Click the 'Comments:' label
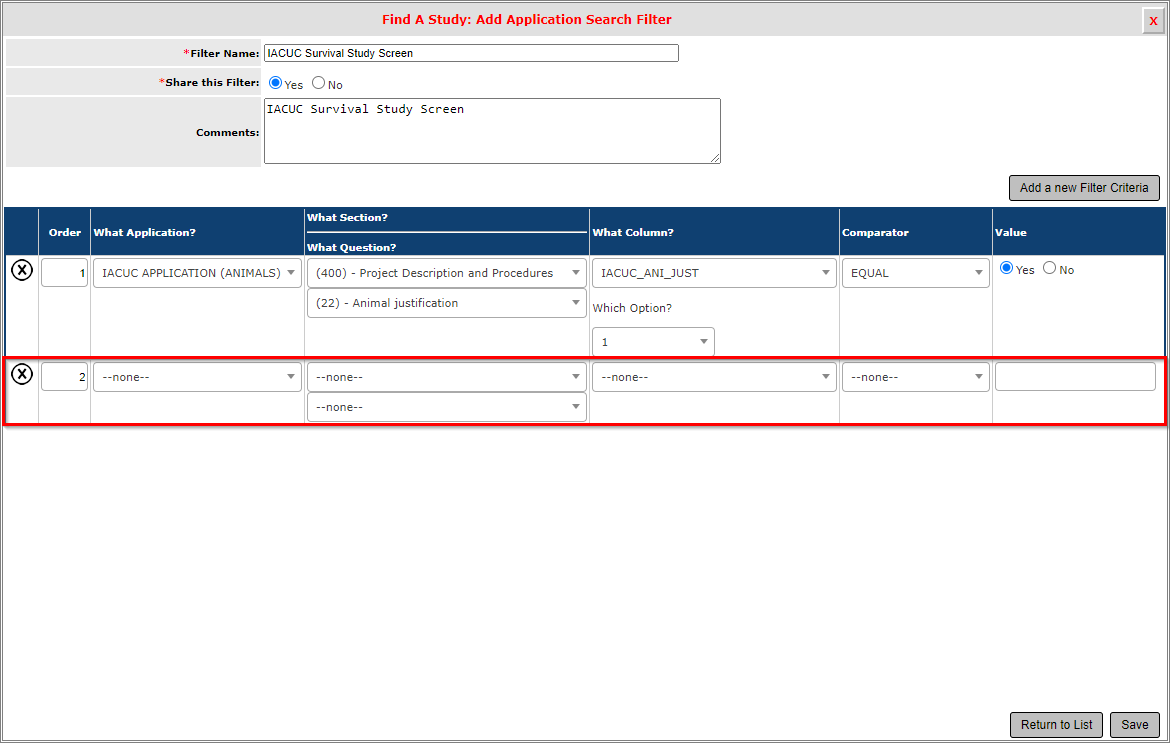Image resolution: width=1170 pixels, height=743 pixels. click(x=228, y=132)
